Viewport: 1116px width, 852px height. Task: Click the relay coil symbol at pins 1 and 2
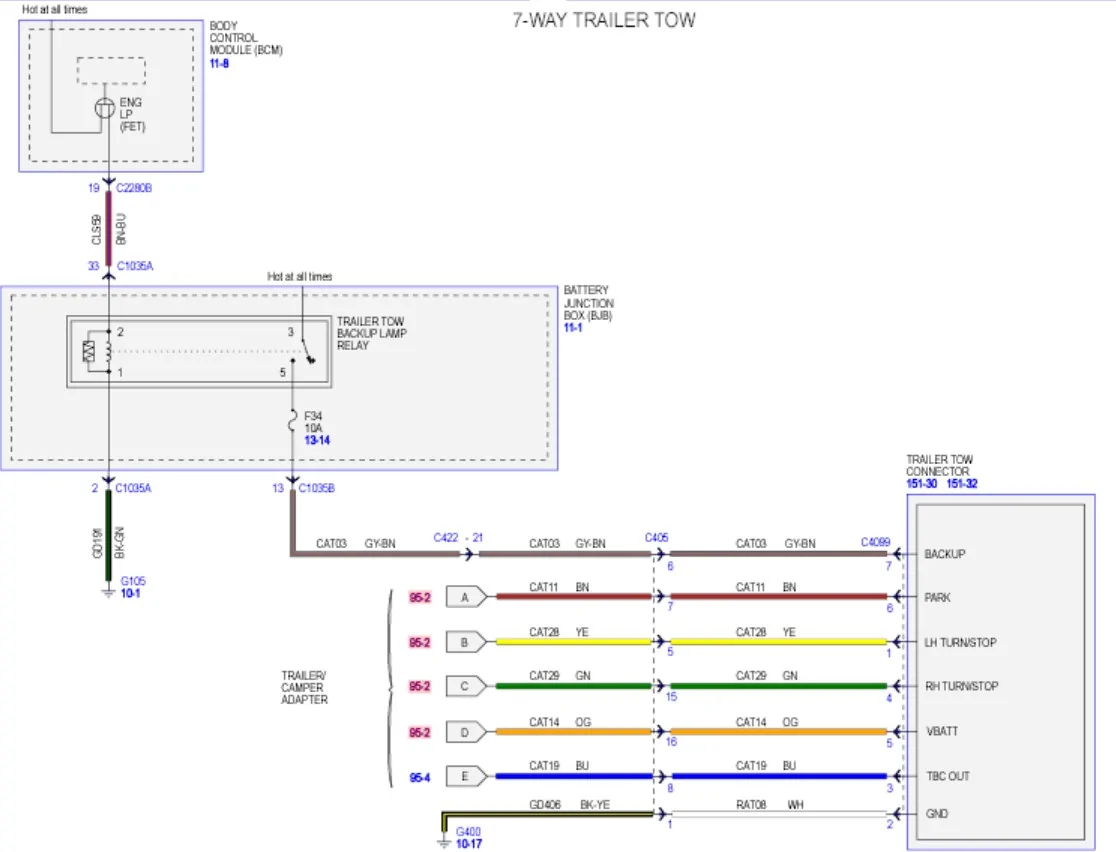coord(109,352)
